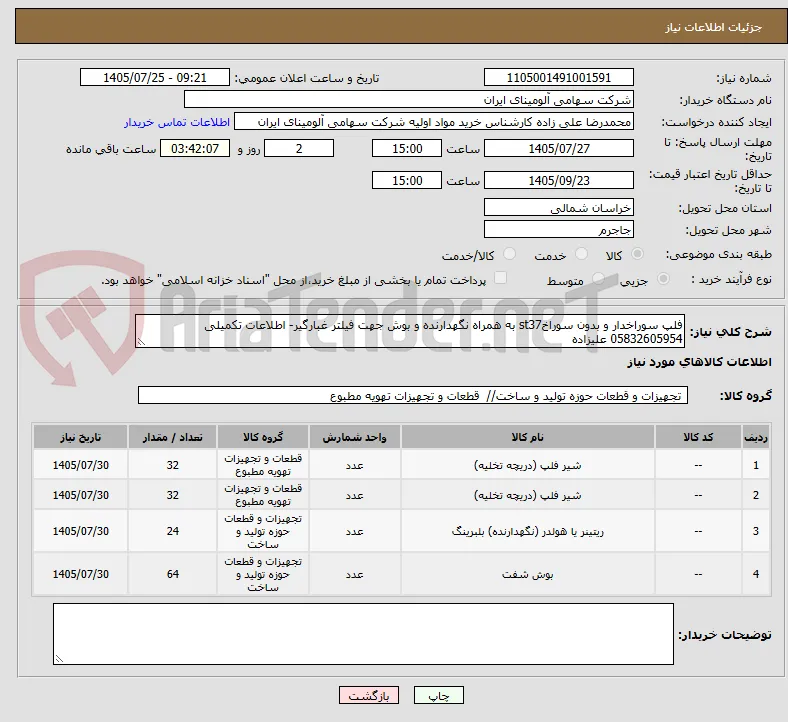Click the empty توضیحات خریدار text area

tap(363, 634)
